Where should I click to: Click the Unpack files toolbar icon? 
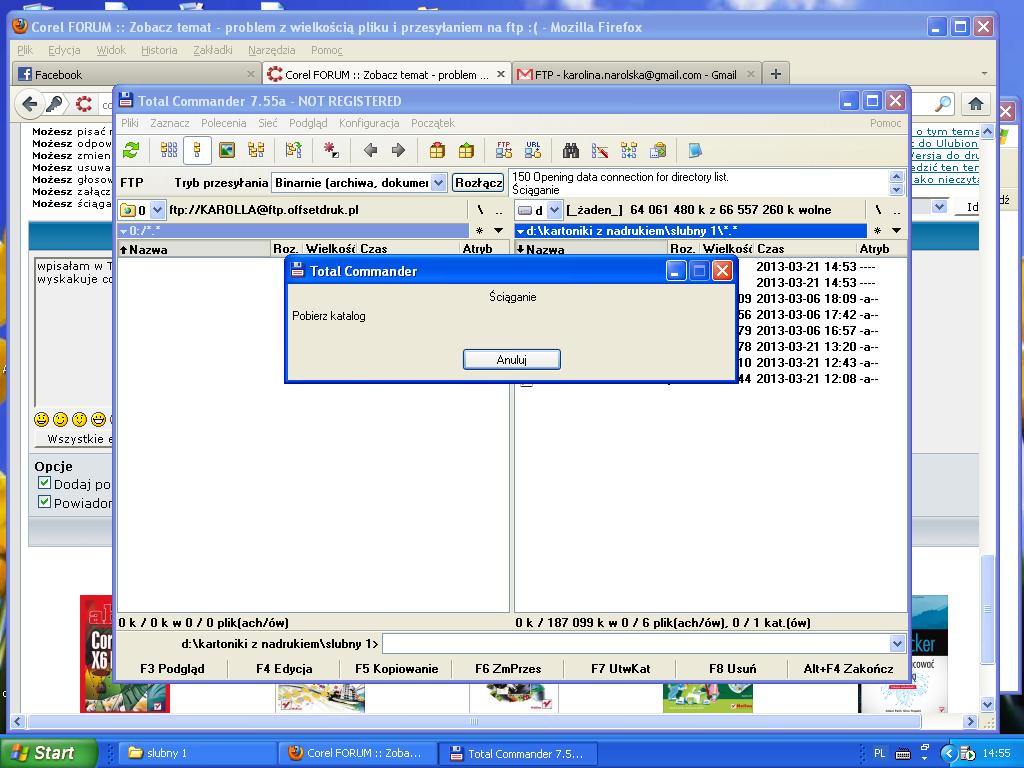pos(466,150)
